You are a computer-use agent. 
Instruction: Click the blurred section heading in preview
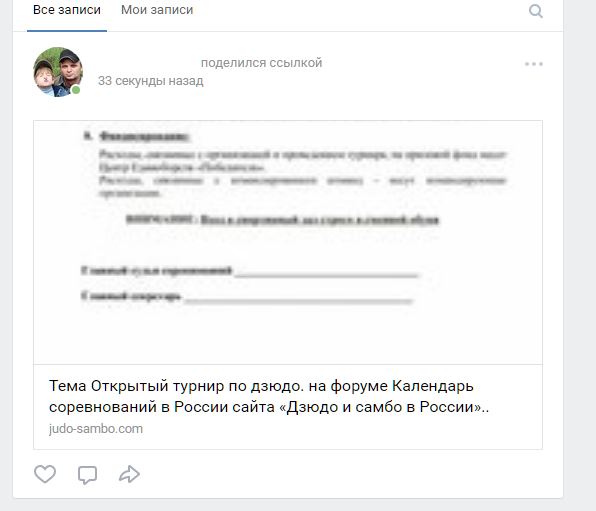tap(137, 136)
